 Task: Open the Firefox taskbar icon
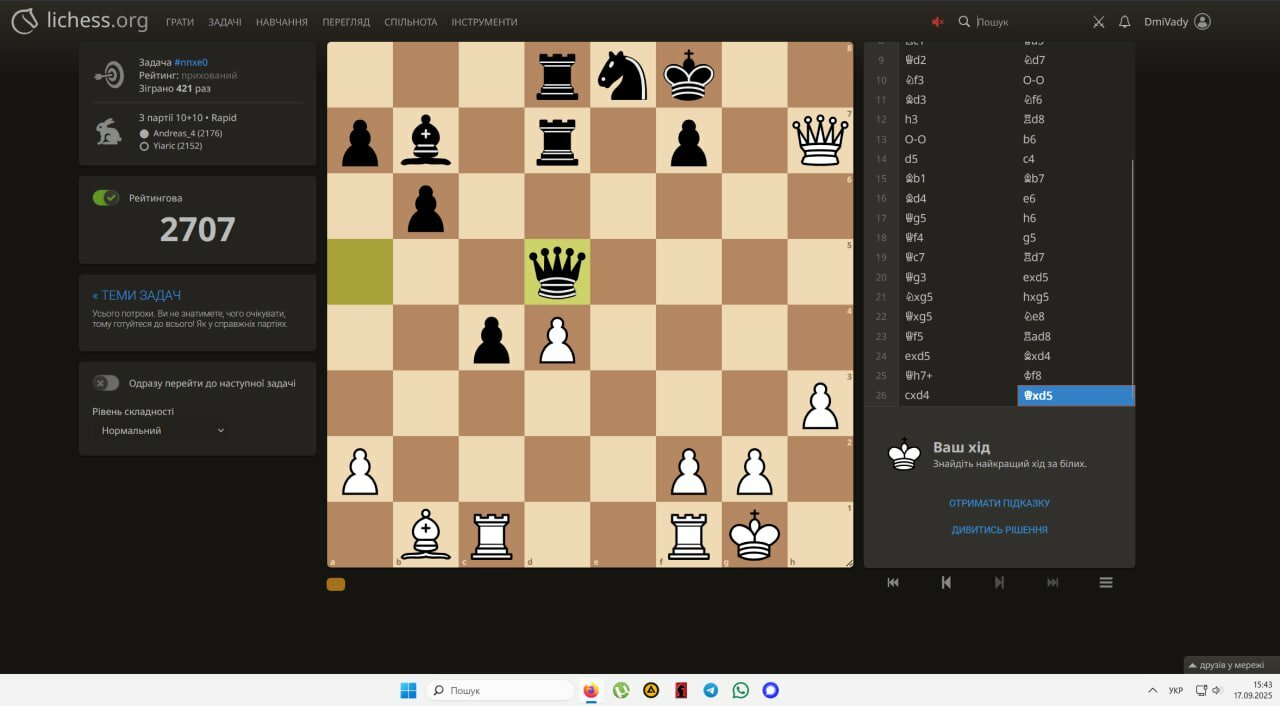(590, 690)
